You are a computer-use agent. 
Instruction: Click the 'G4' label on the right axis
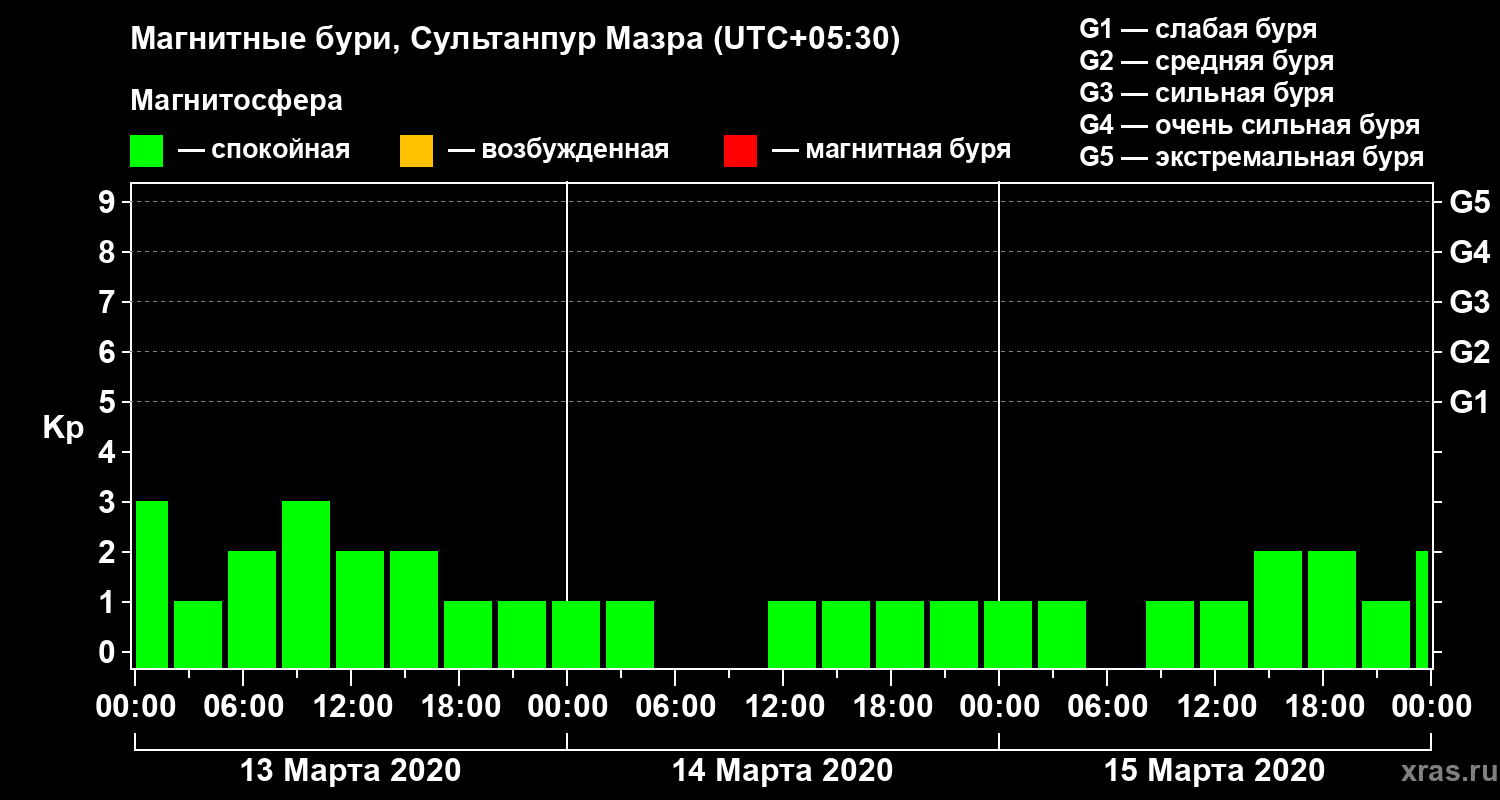point(1469,252)
